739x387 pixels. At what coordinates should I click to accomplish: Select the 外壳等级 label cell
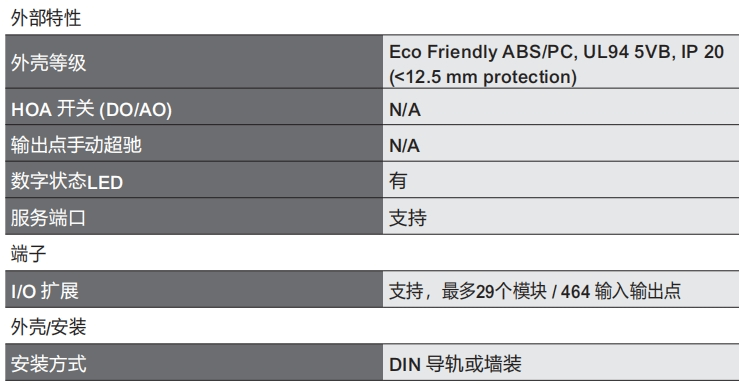pyautogui.click(x=194, y=62)
